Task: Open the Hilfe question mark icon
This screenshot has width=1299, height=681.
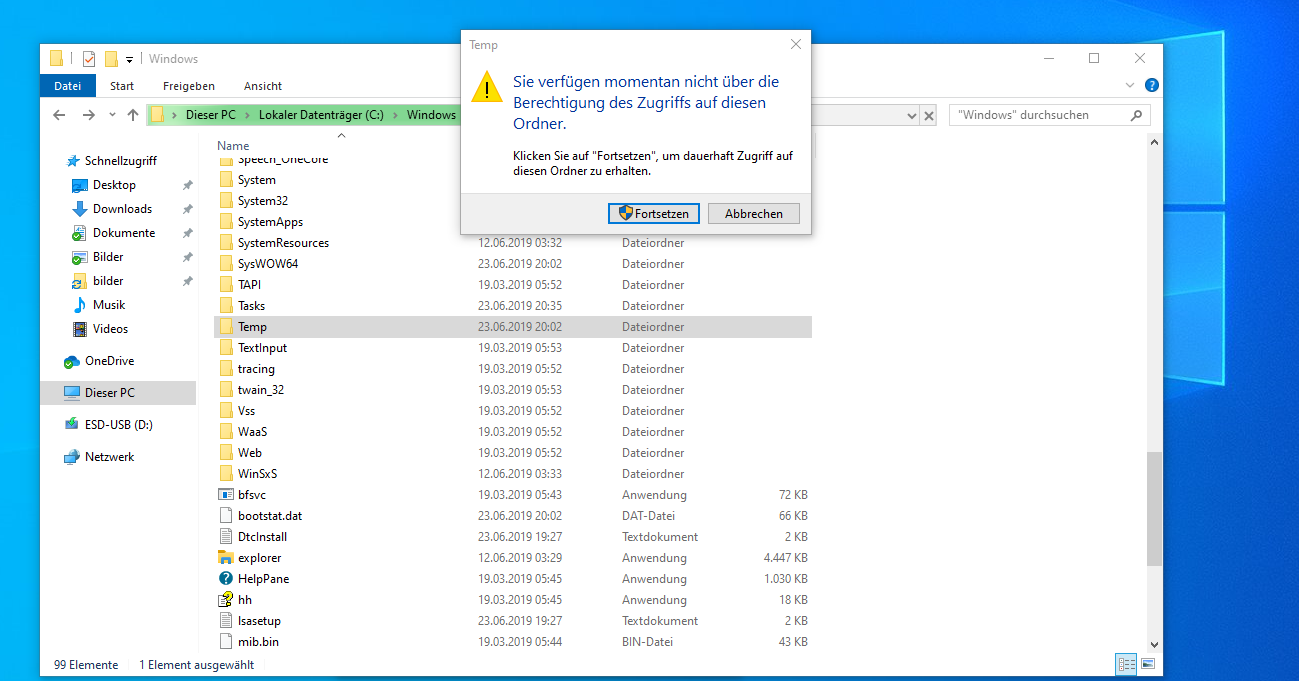Action: pos(1151,85)
